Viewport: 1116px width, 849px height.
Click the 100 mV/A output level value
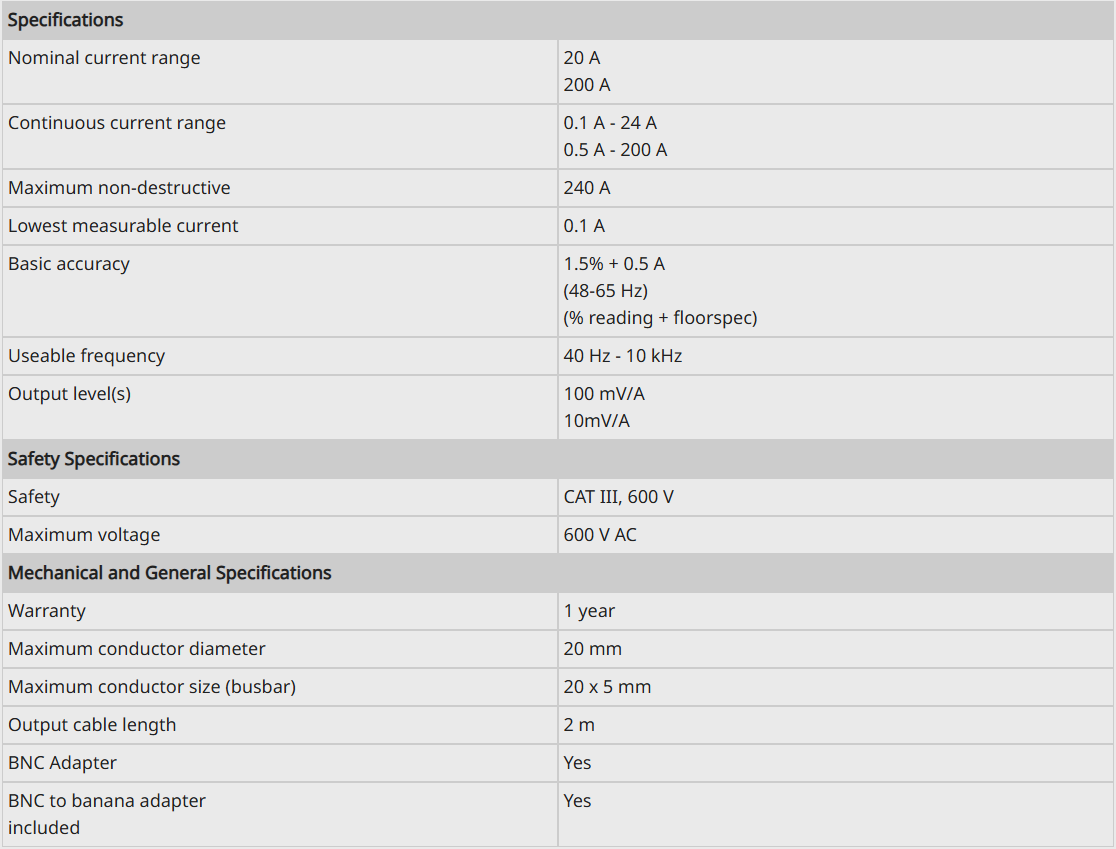tap(604, 394)
